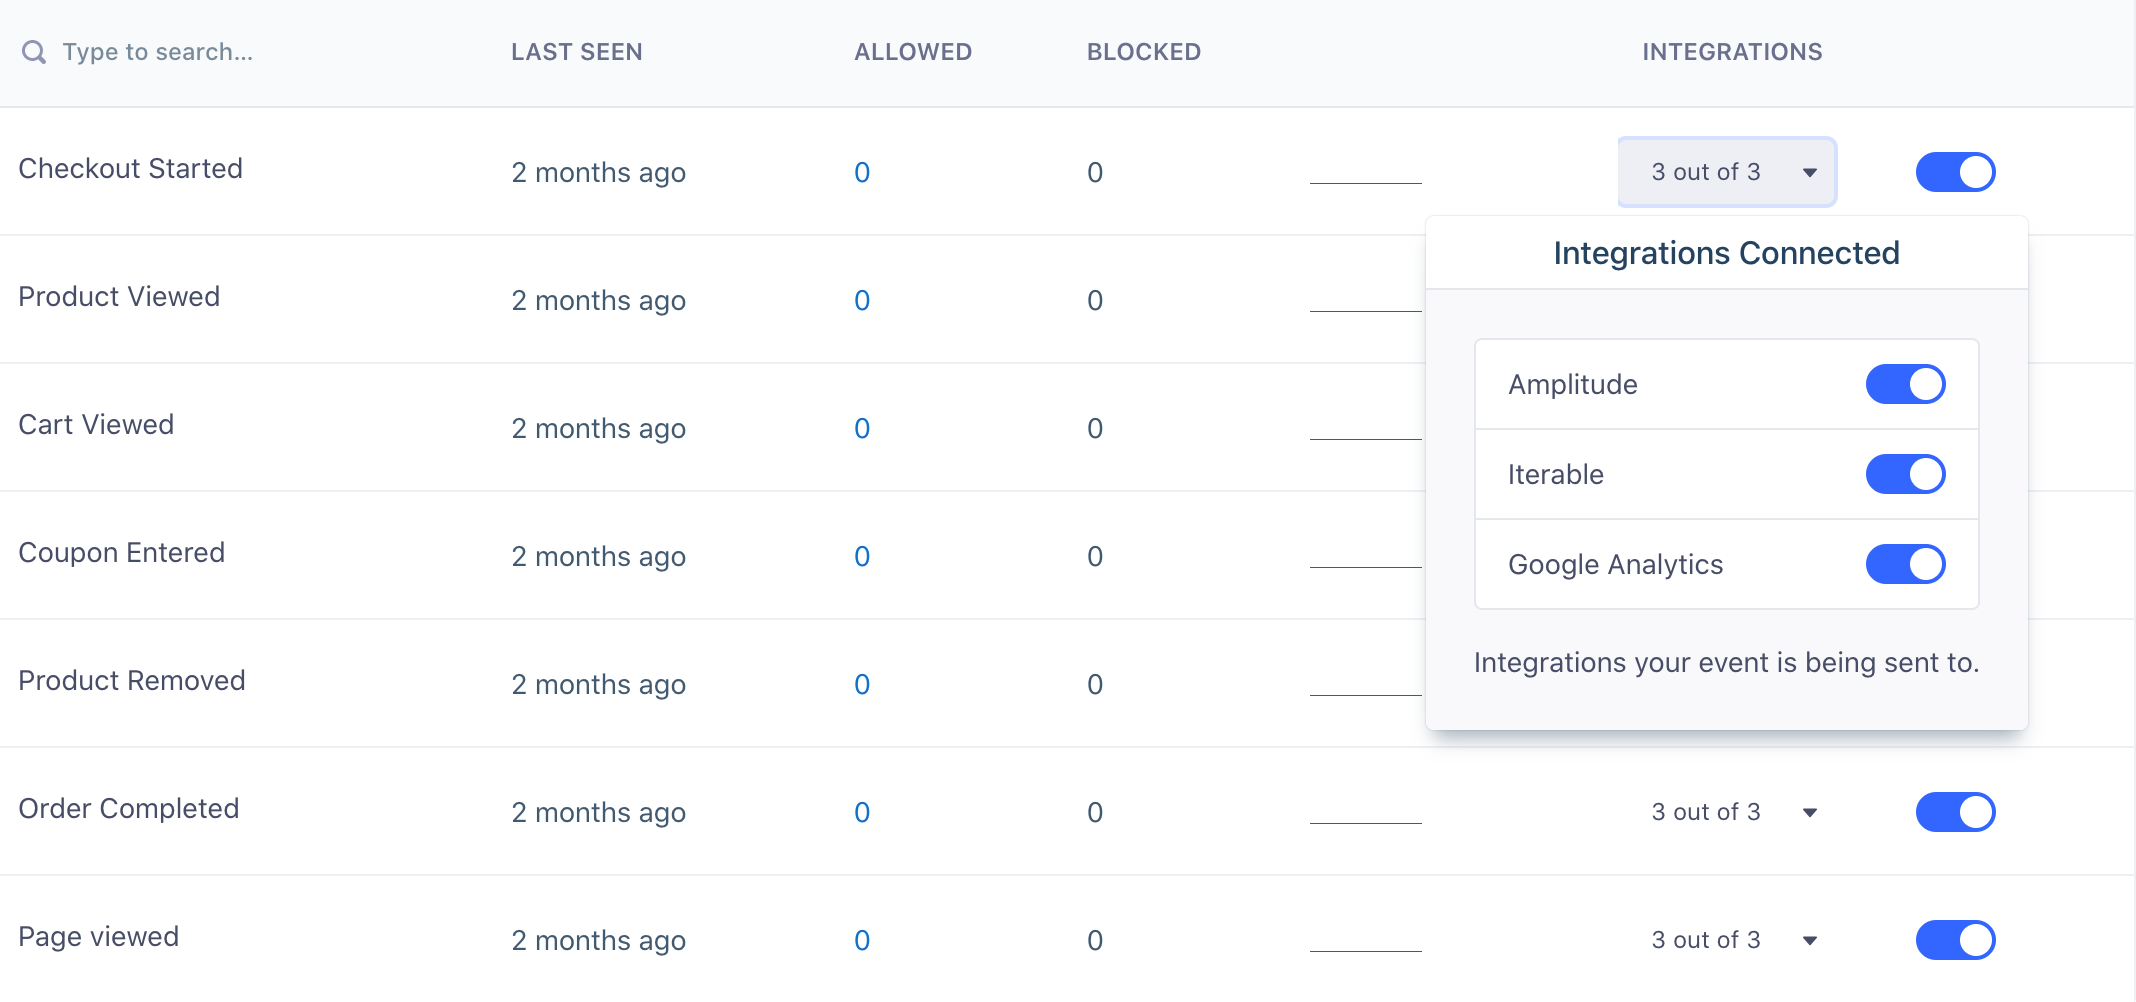Screen dimensions: 2136x1002
Task: Sort by the LAST SEEN column header
Action: tap(576, 51)
